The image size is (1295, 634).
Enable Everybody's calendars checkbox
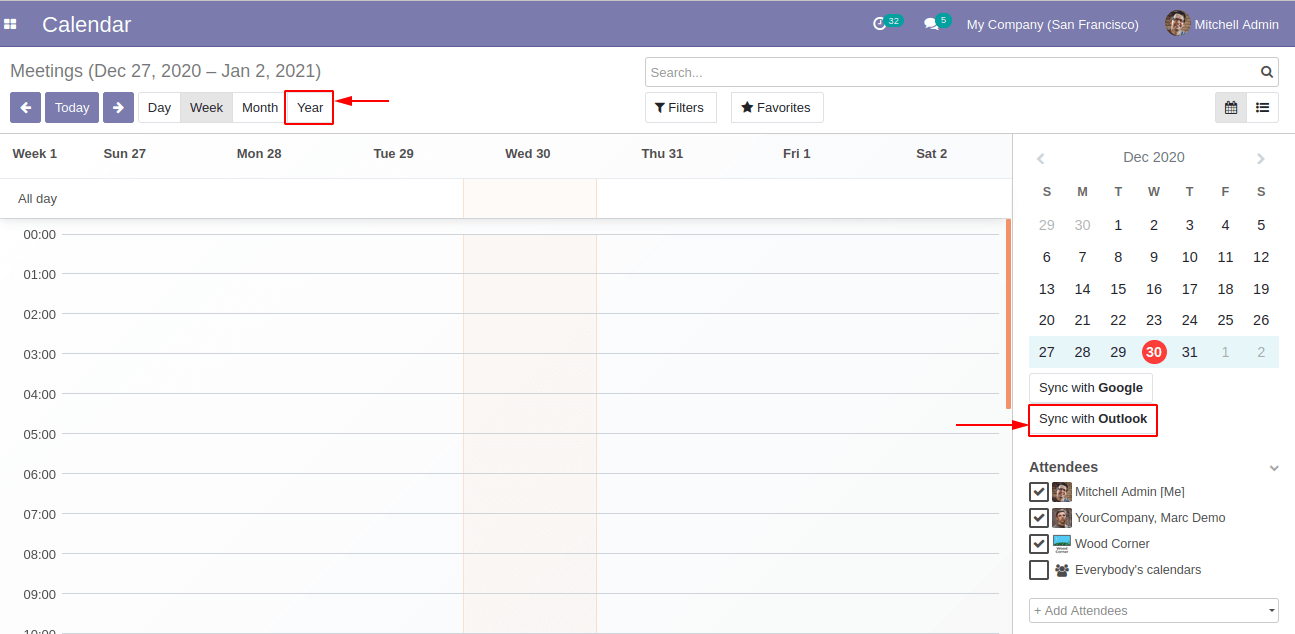(x=1039, y=570)
